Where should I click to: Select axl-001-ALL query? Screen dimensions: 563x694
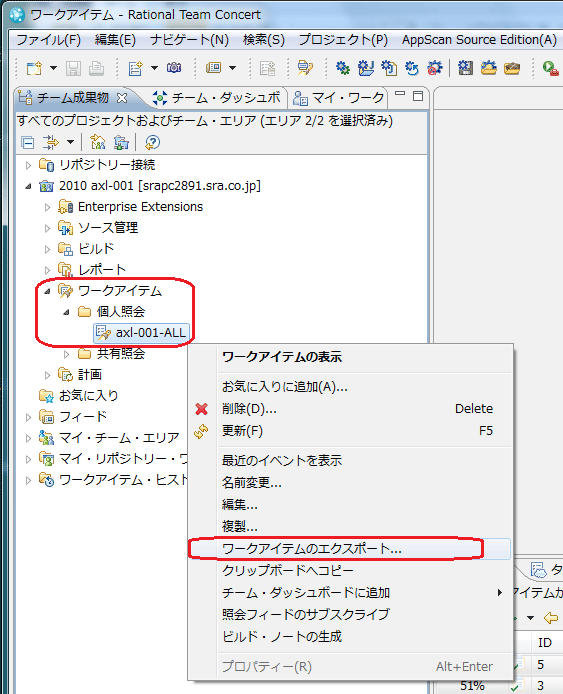coord(142,333)
